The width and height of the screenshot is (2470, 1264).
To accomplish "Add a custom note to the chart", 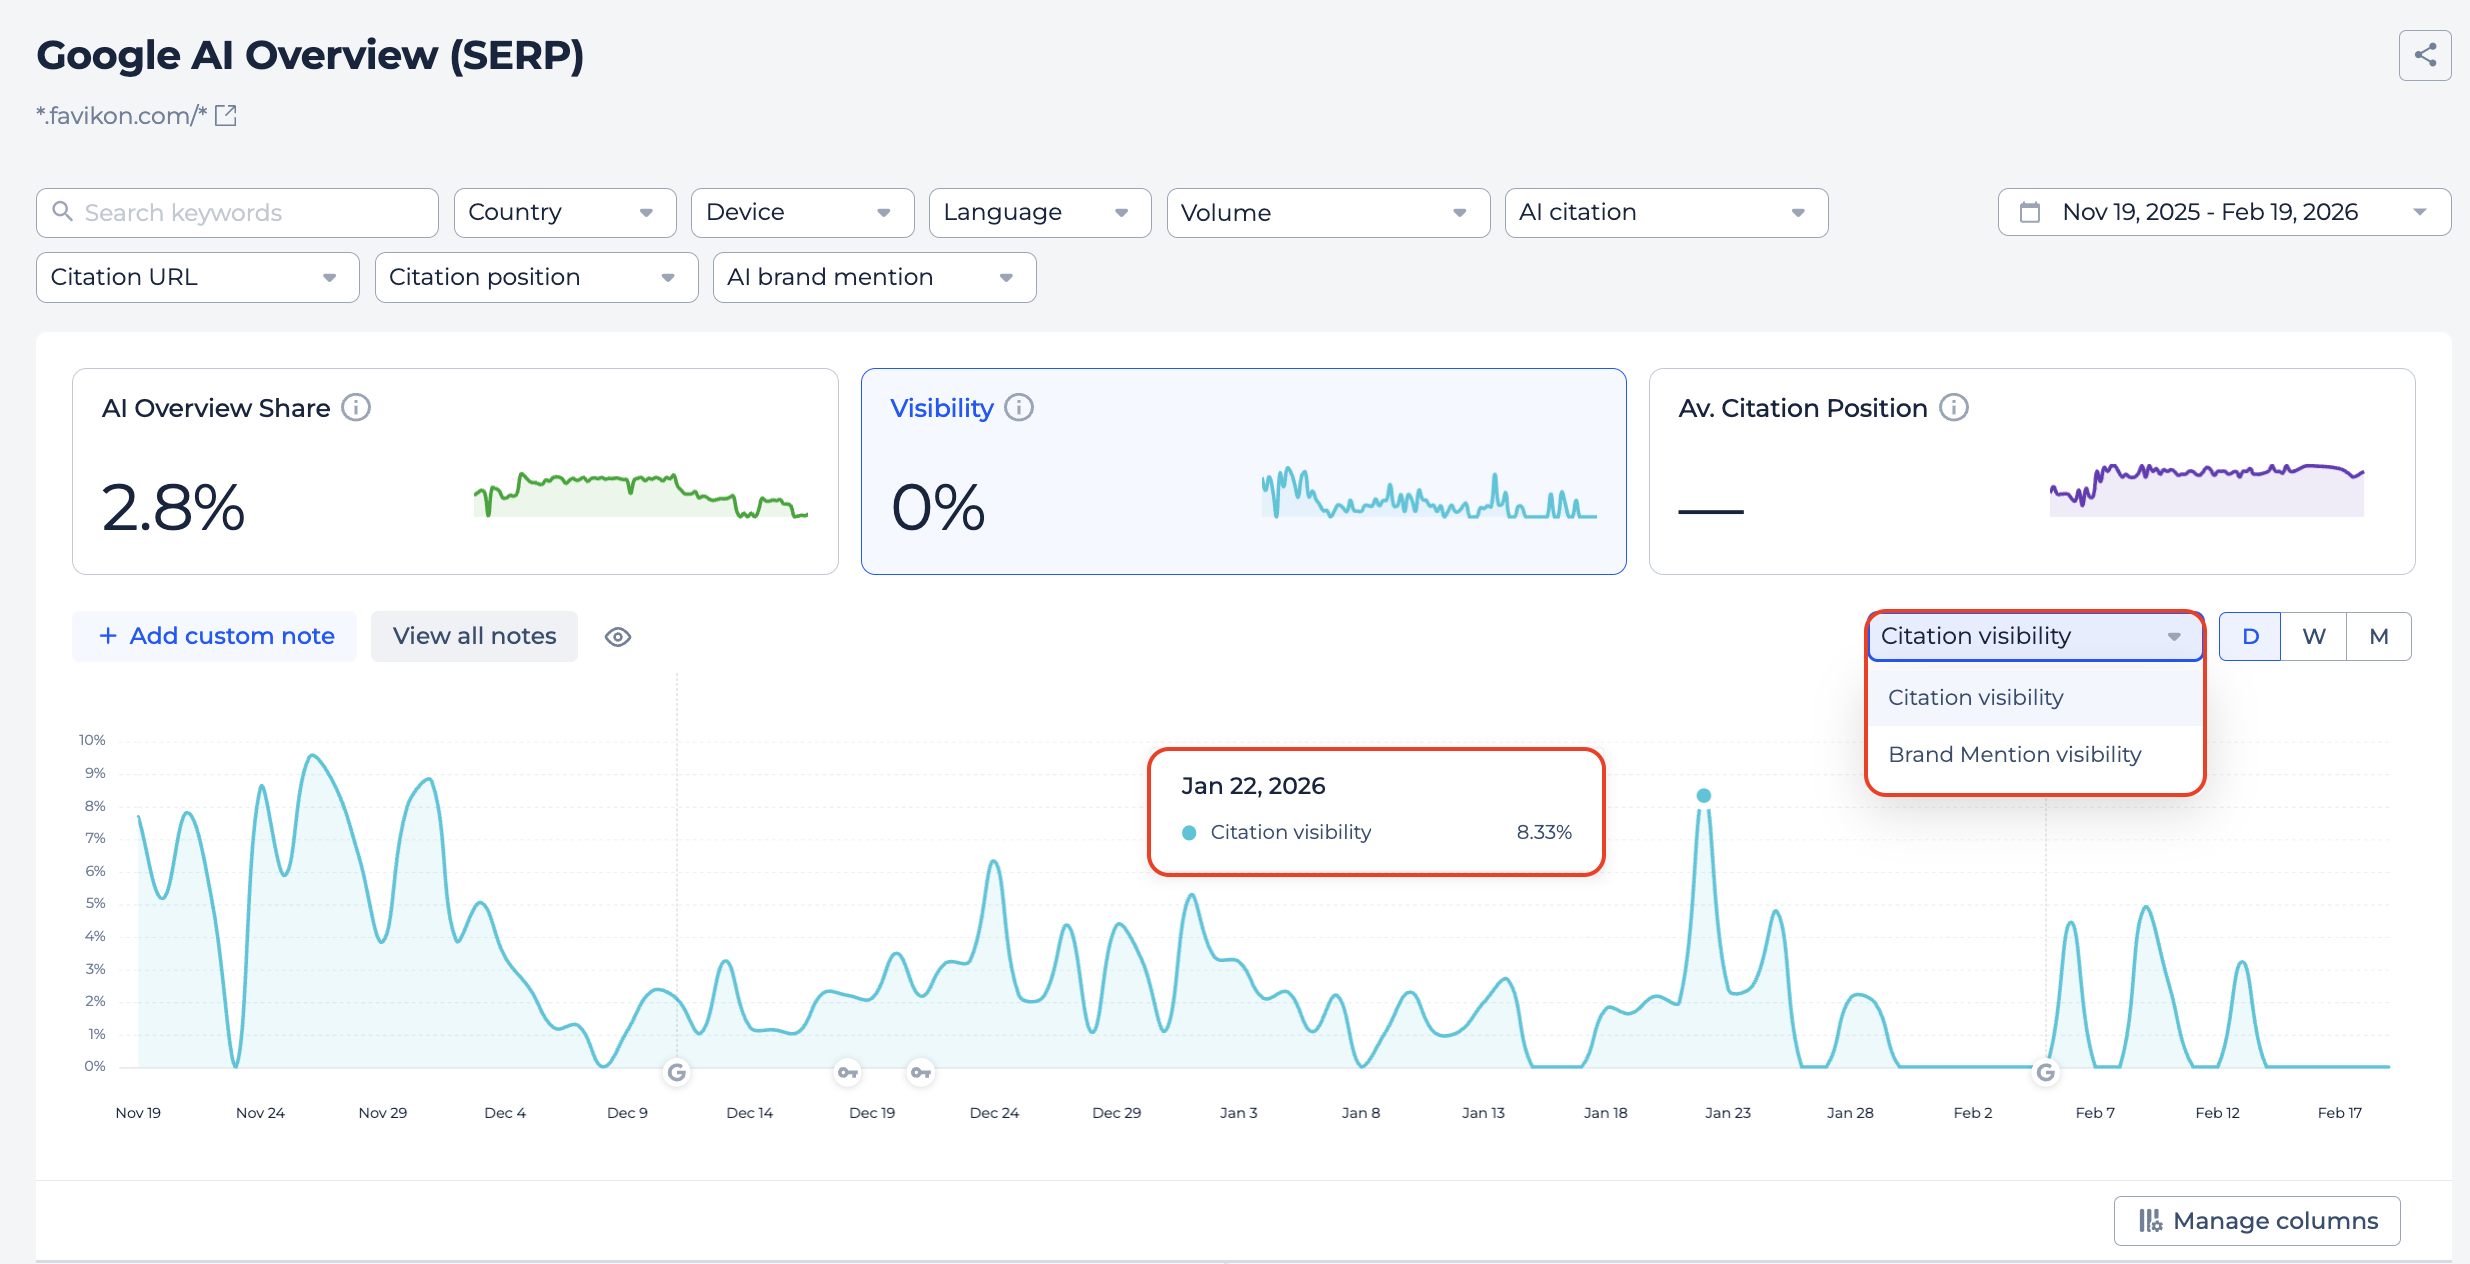I will click(x=214, y=636).
